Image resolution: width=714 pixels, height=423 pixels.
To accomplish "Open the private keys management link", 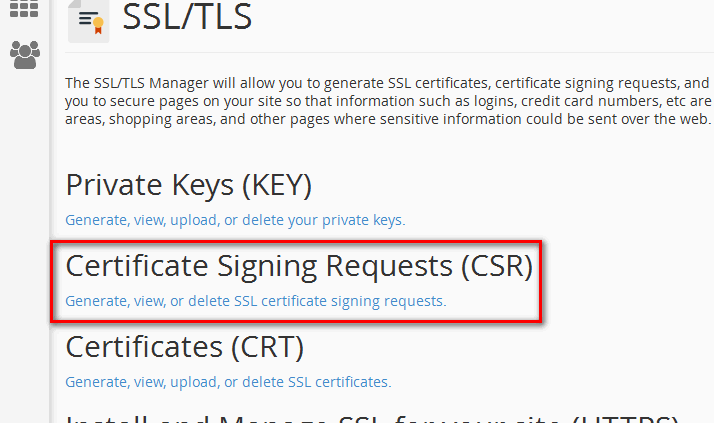I will (x=235, y=220).
